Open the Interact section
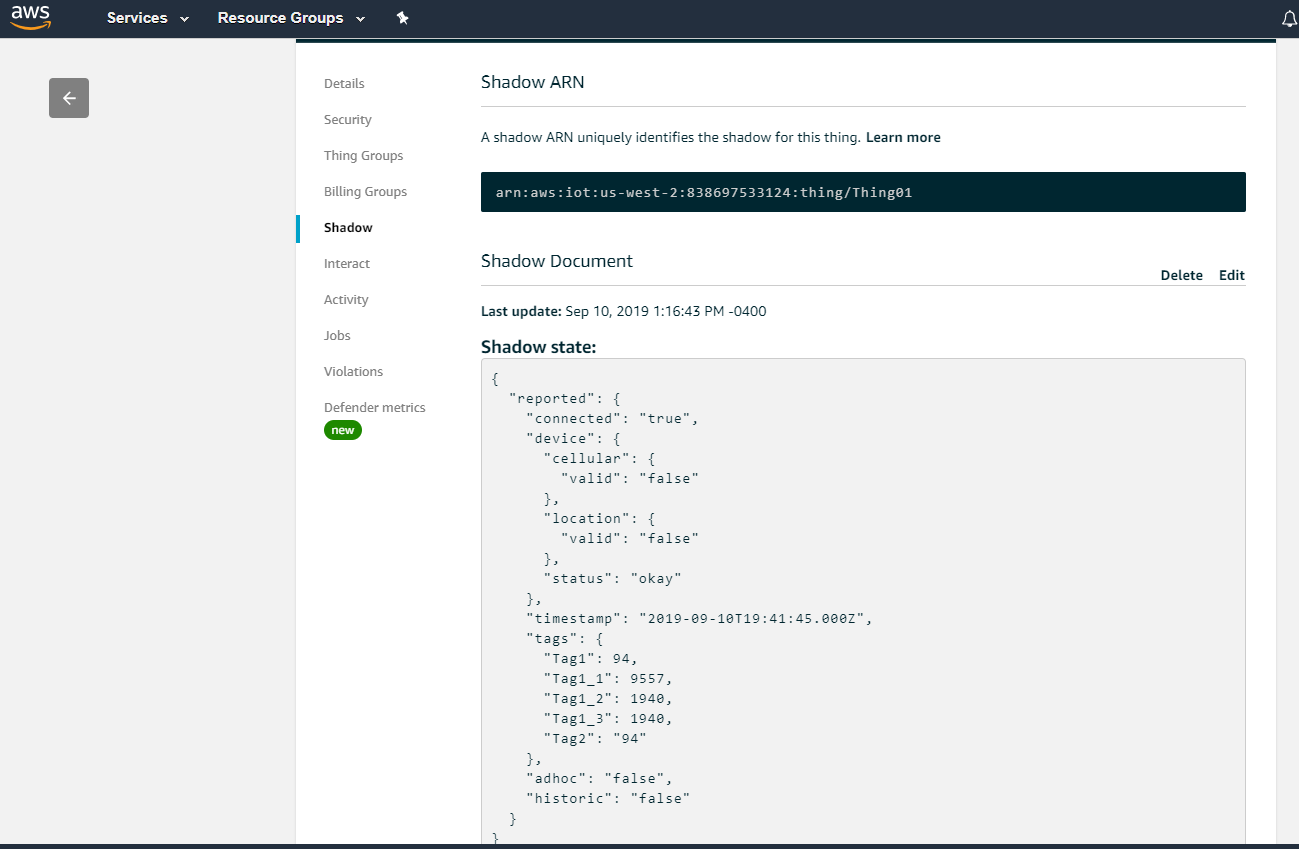This screenshot has width=1299, height=849. click(347, 264)
